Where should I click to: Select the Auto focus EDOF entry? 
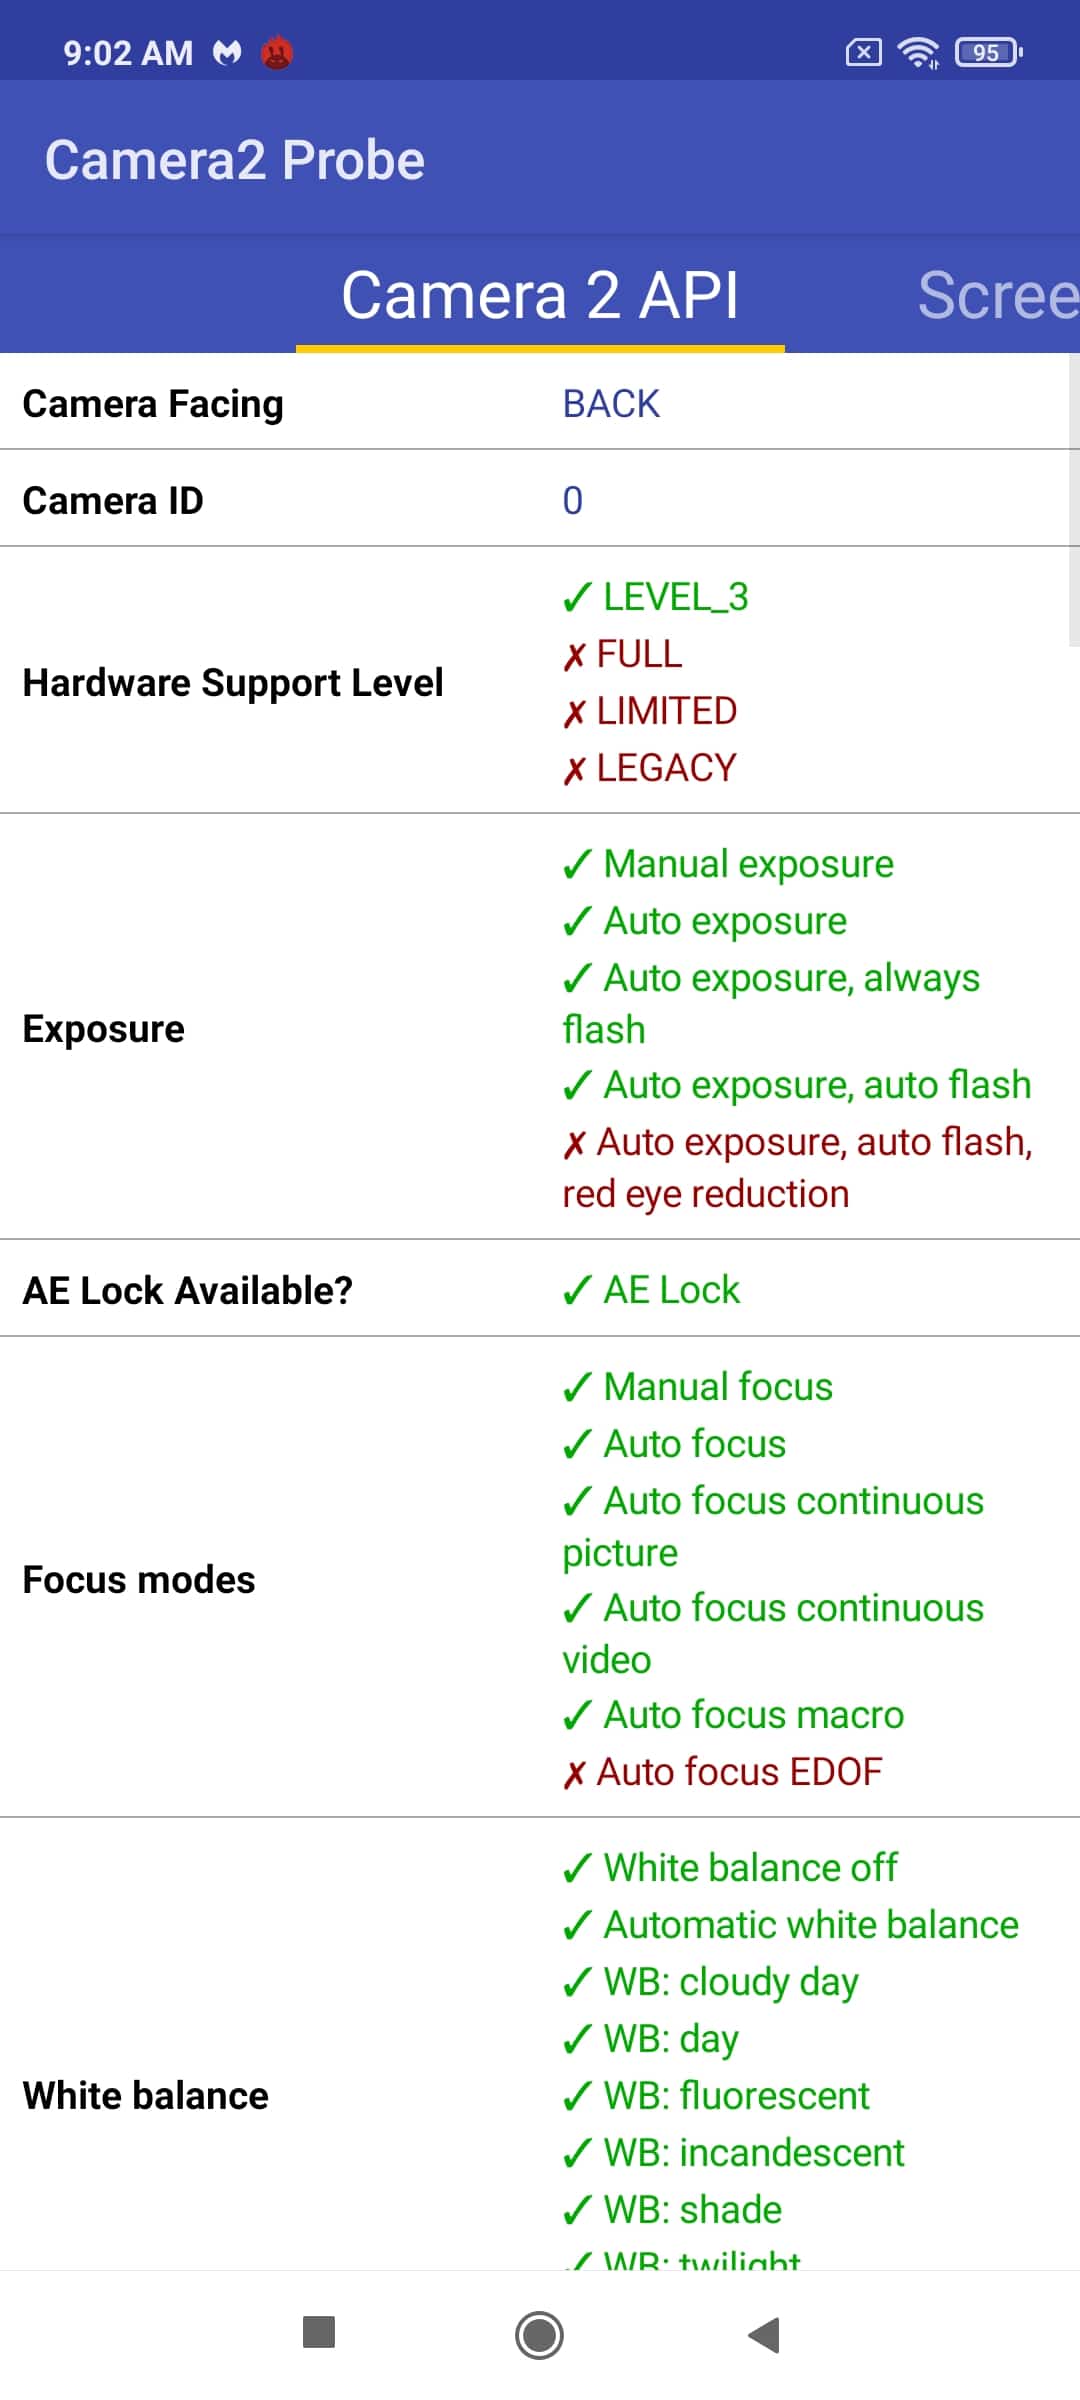point(722,1771)
